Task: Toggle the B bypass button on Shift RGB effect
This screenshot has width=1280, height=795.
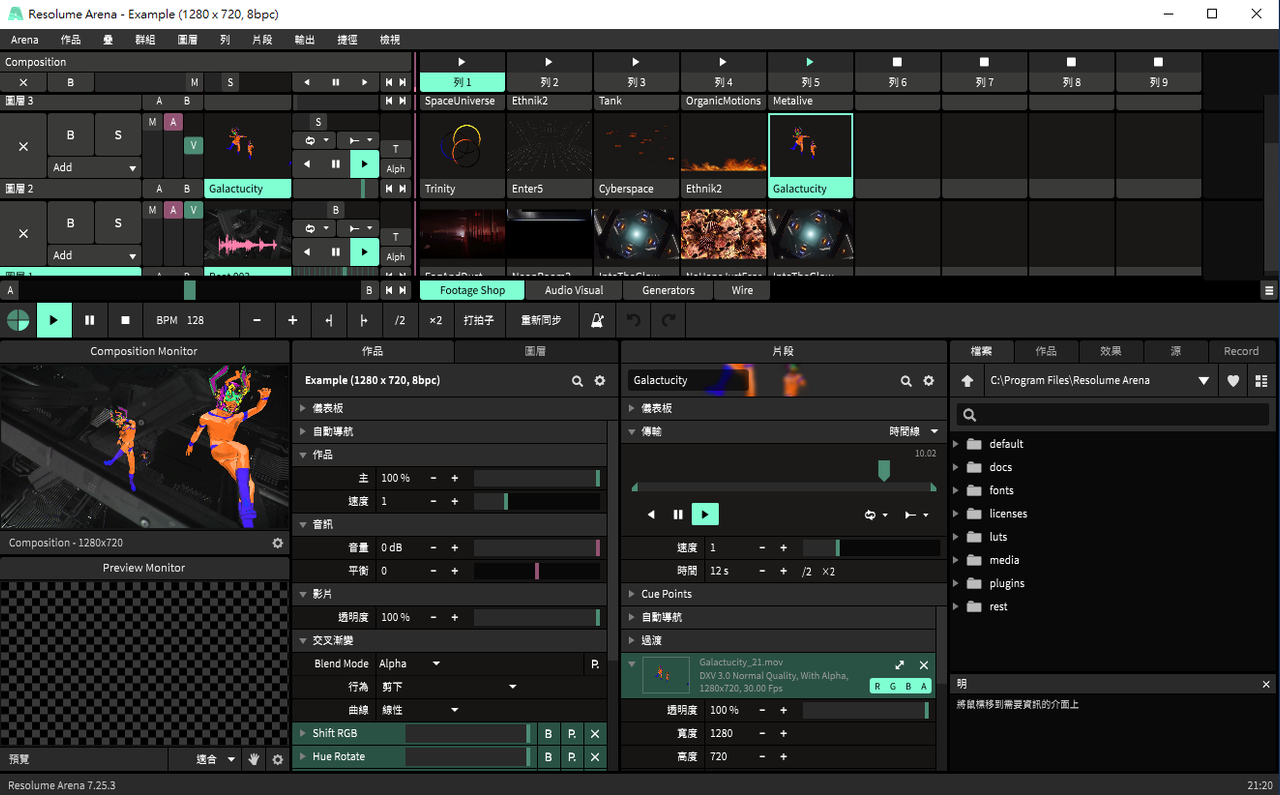Action: click(x=548, y=733)
